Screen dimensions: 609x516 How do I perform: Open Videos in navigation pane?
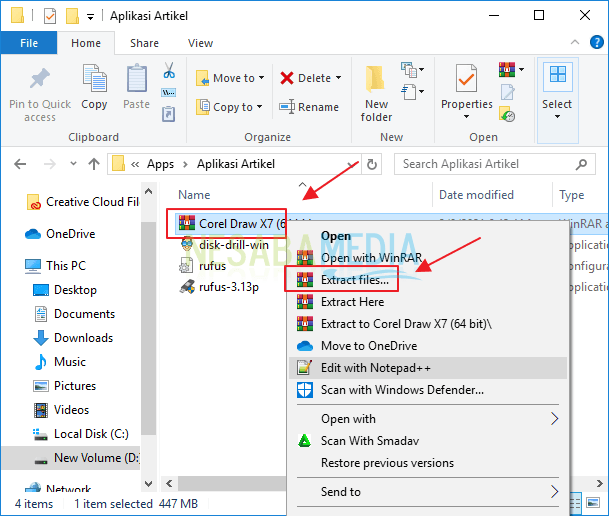61,410
